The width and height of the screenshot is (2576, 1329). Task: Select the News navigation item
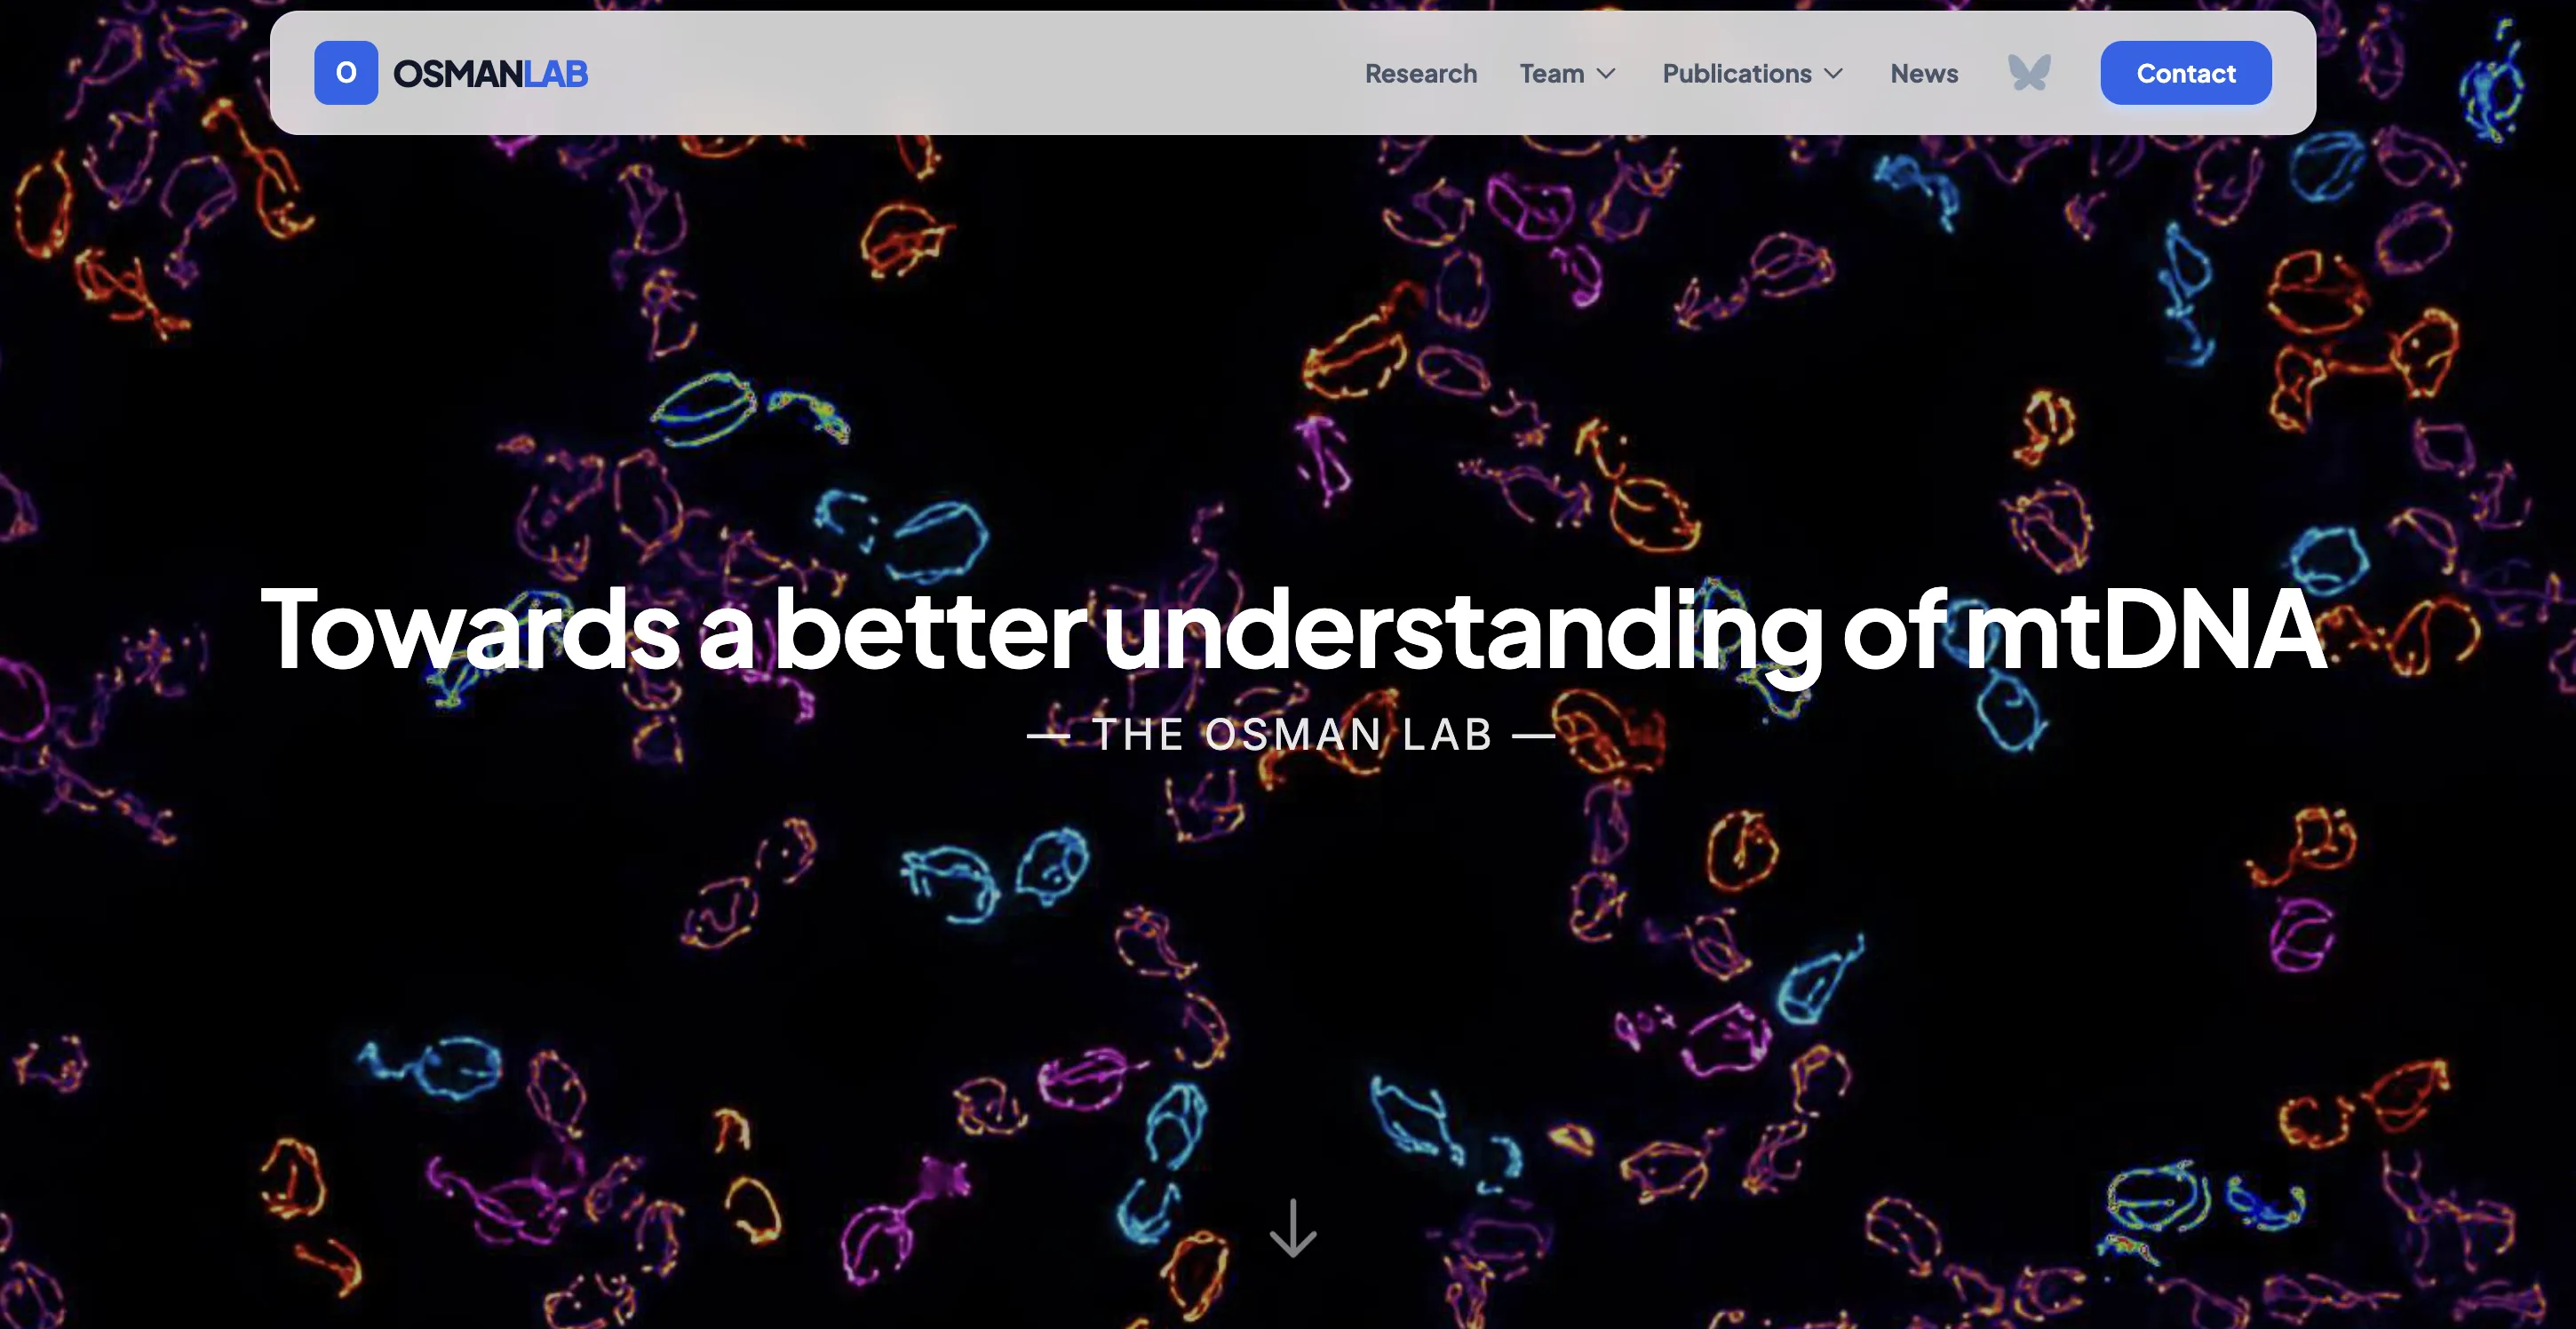click(1923, 73)
